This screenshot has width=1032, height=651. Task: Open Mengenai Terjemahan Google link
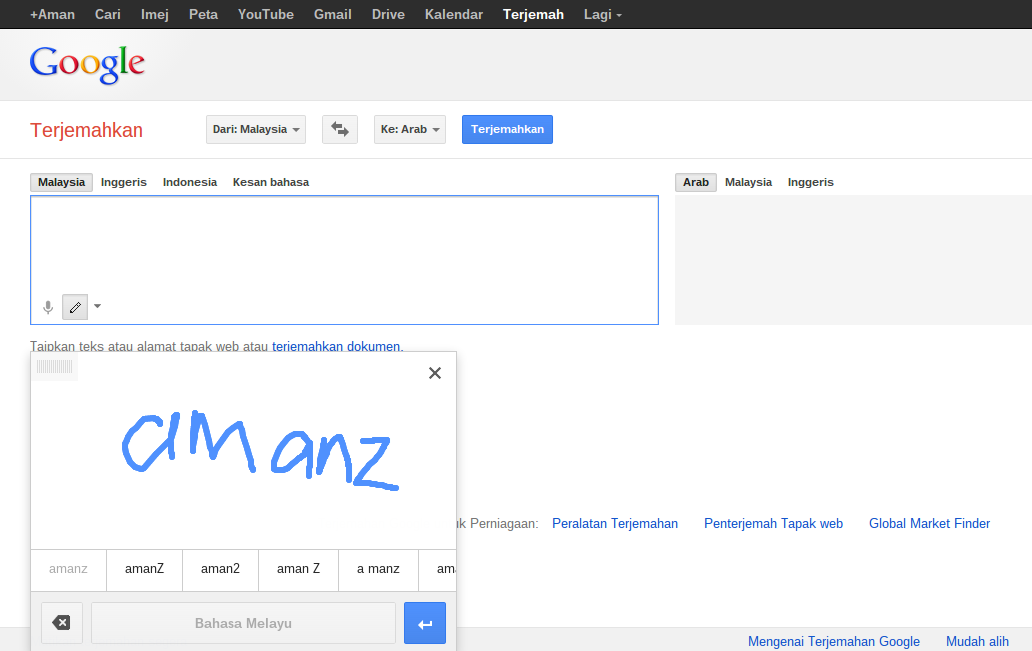(833, 641)
